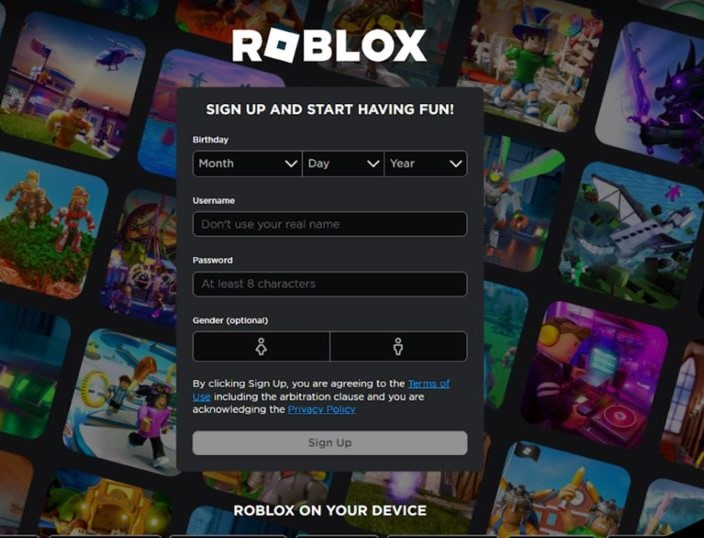Focus the Username input field

click(x=330, y=224)
